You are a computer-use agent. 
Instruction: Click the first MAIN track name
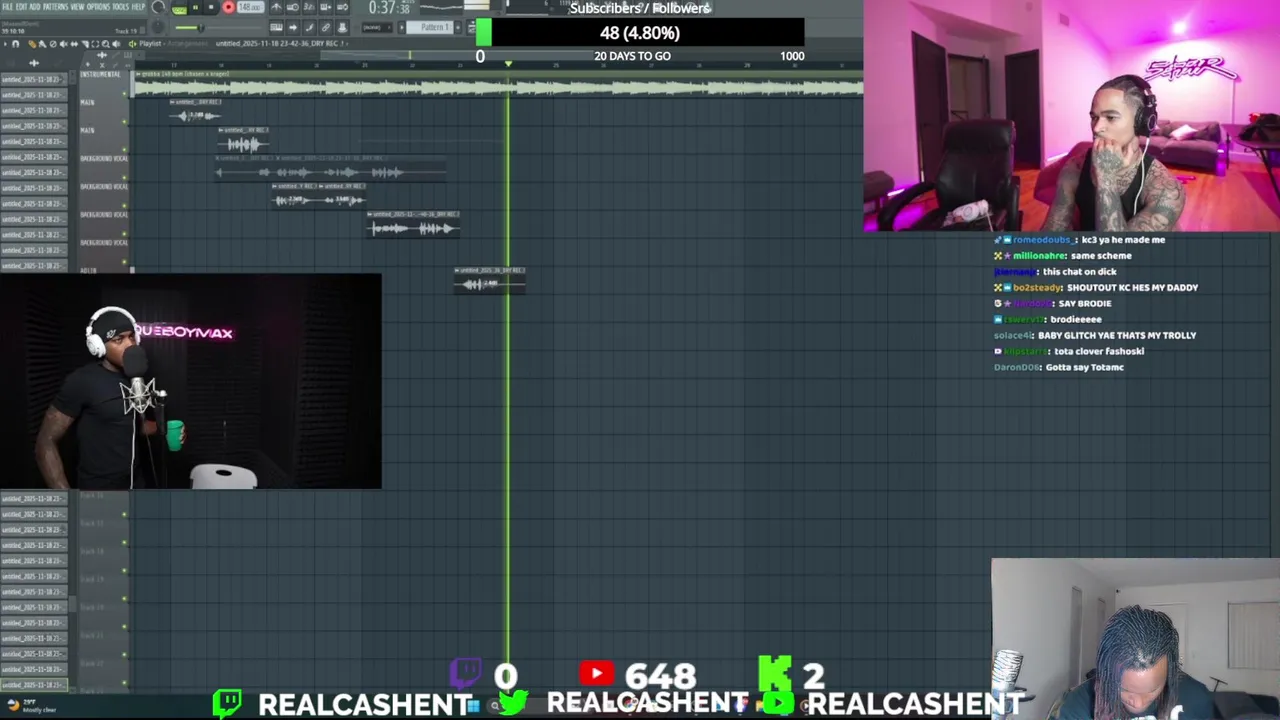tap(88, 102)
